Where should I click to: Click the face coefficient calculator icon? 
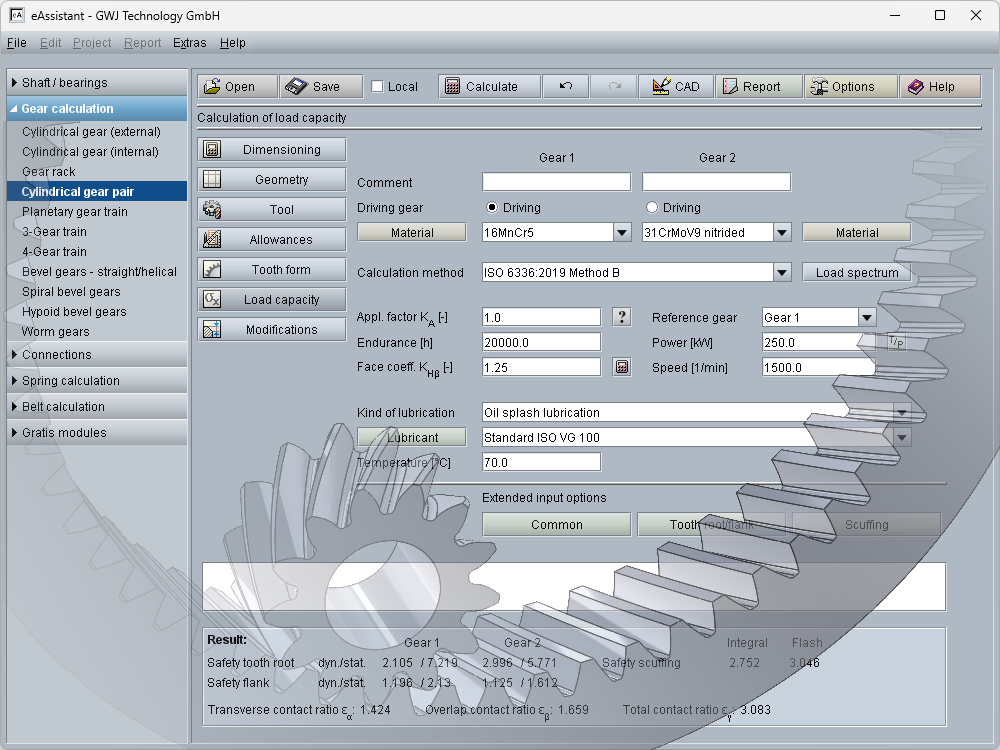622,367
